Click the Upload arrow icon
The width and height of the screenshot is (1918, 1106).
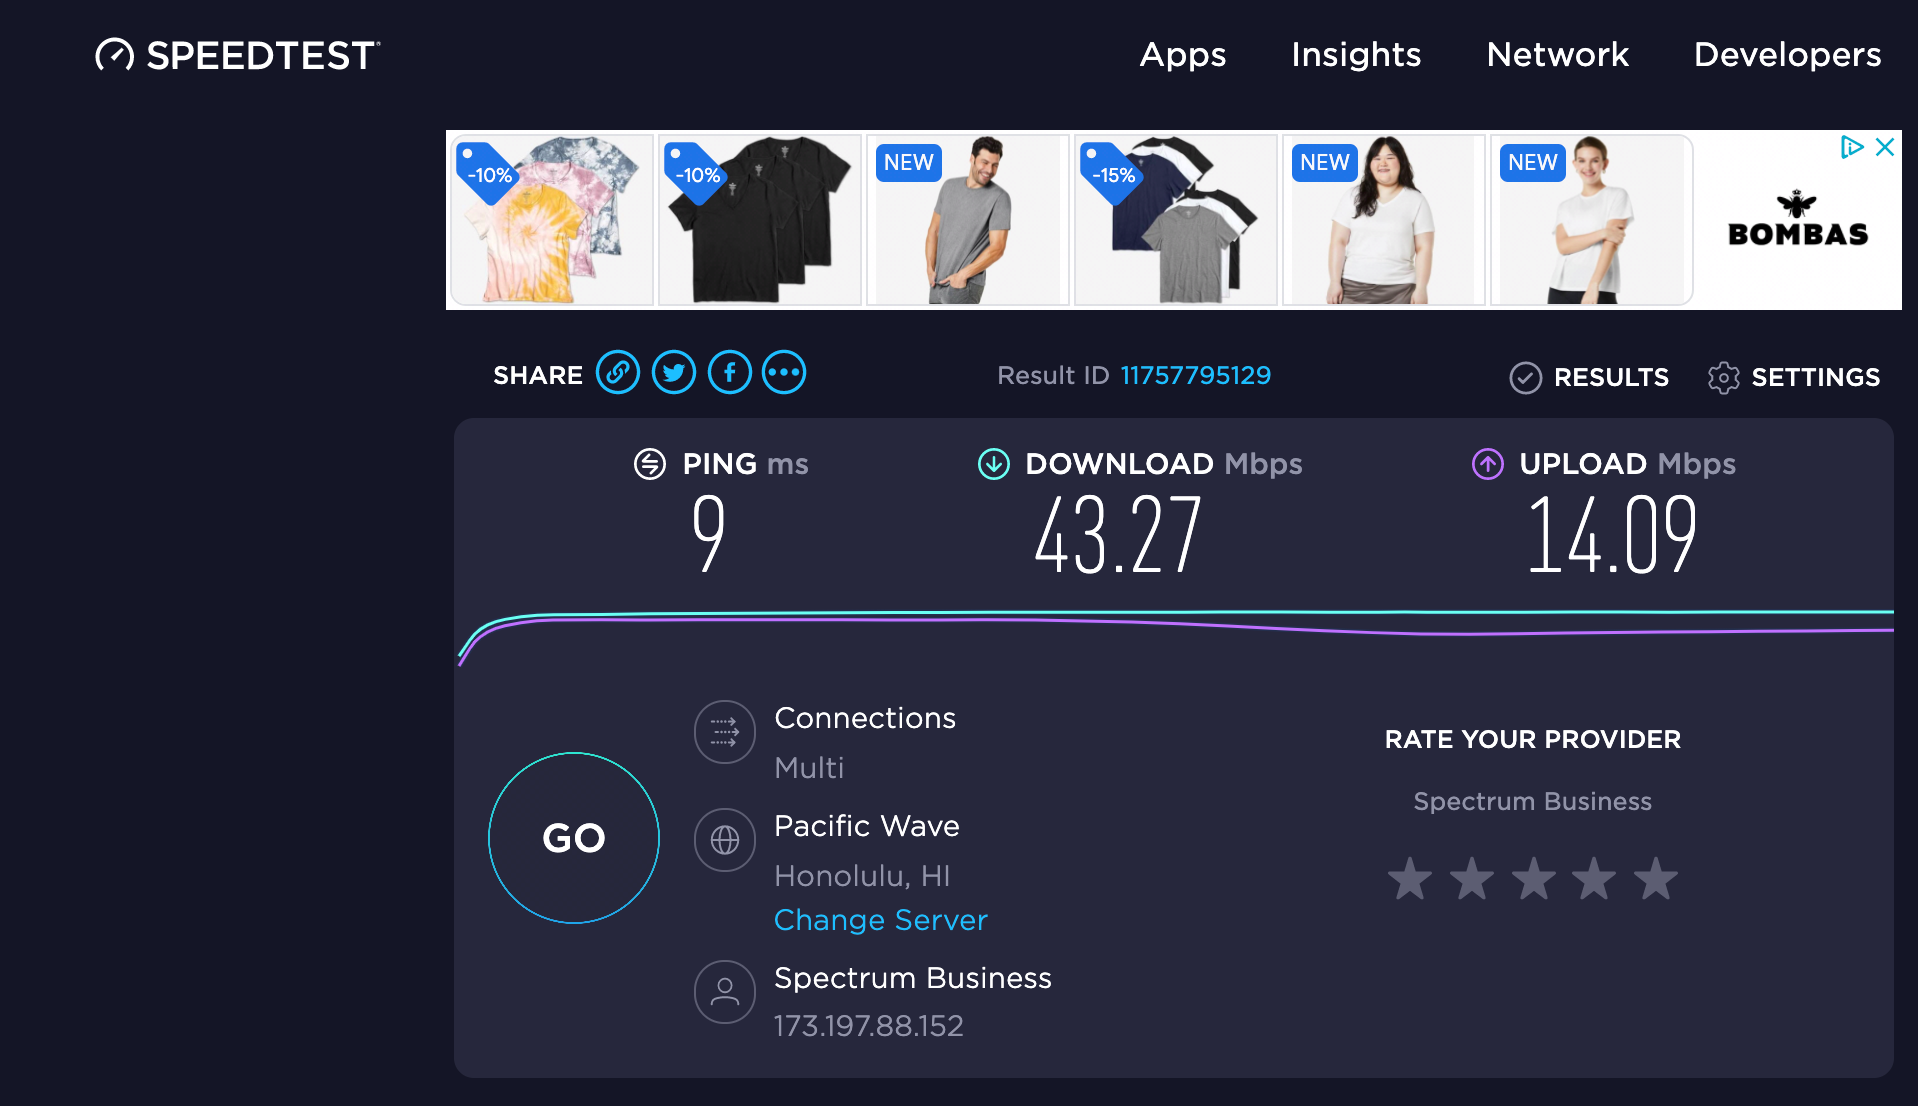(x=1487, y=463)
